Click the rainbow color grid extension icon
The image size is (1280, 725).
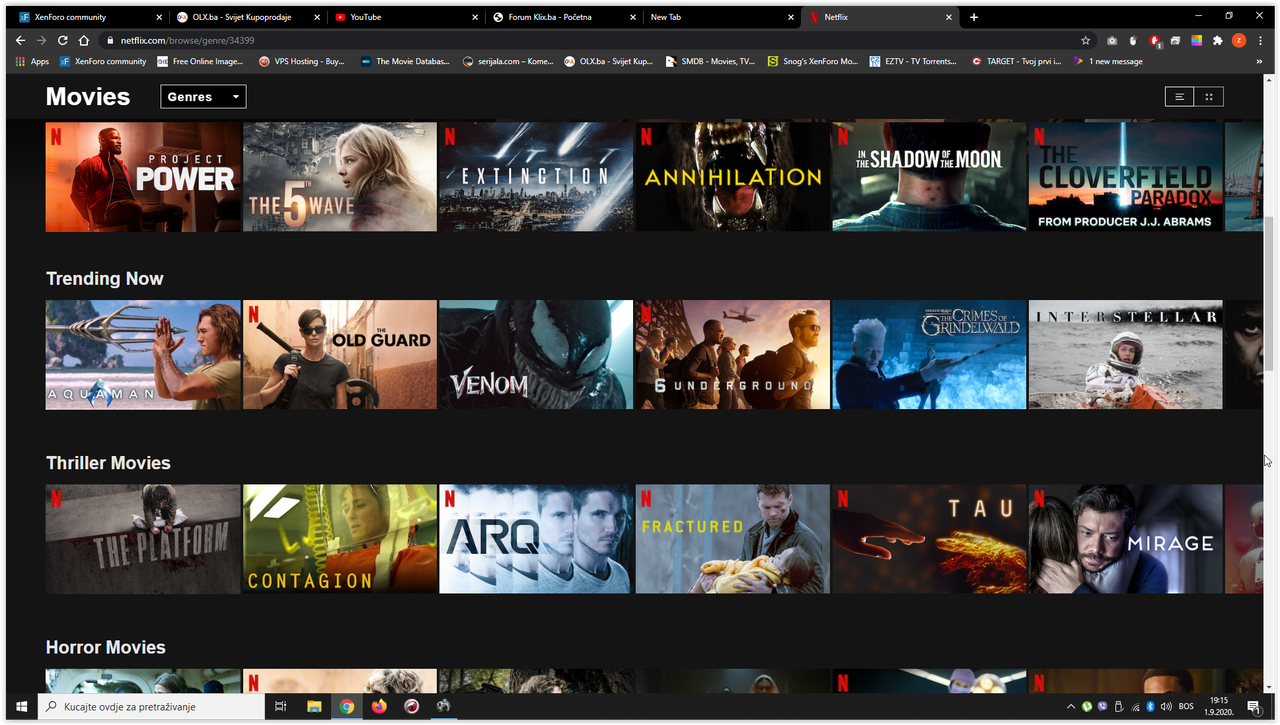1196,40
